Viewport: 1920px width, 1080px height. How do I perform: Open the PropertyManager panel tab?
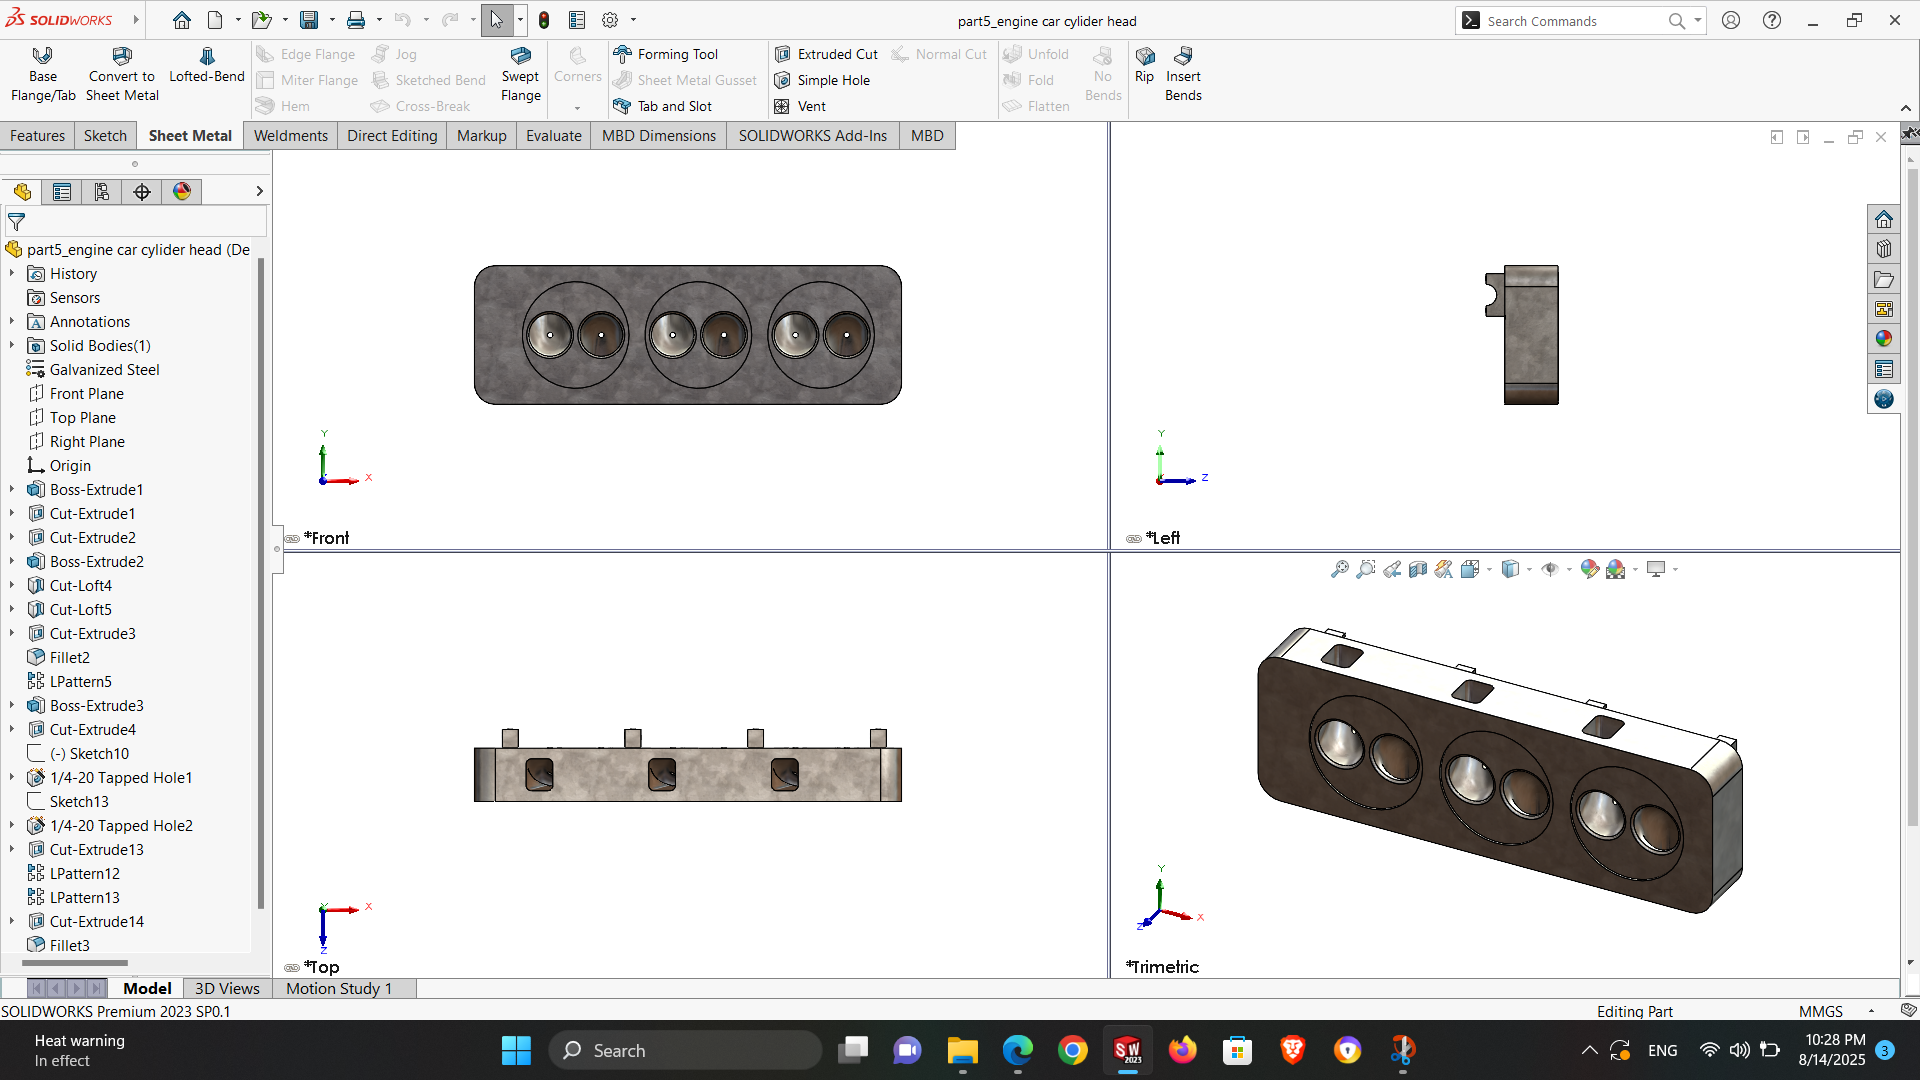point(62,192)
